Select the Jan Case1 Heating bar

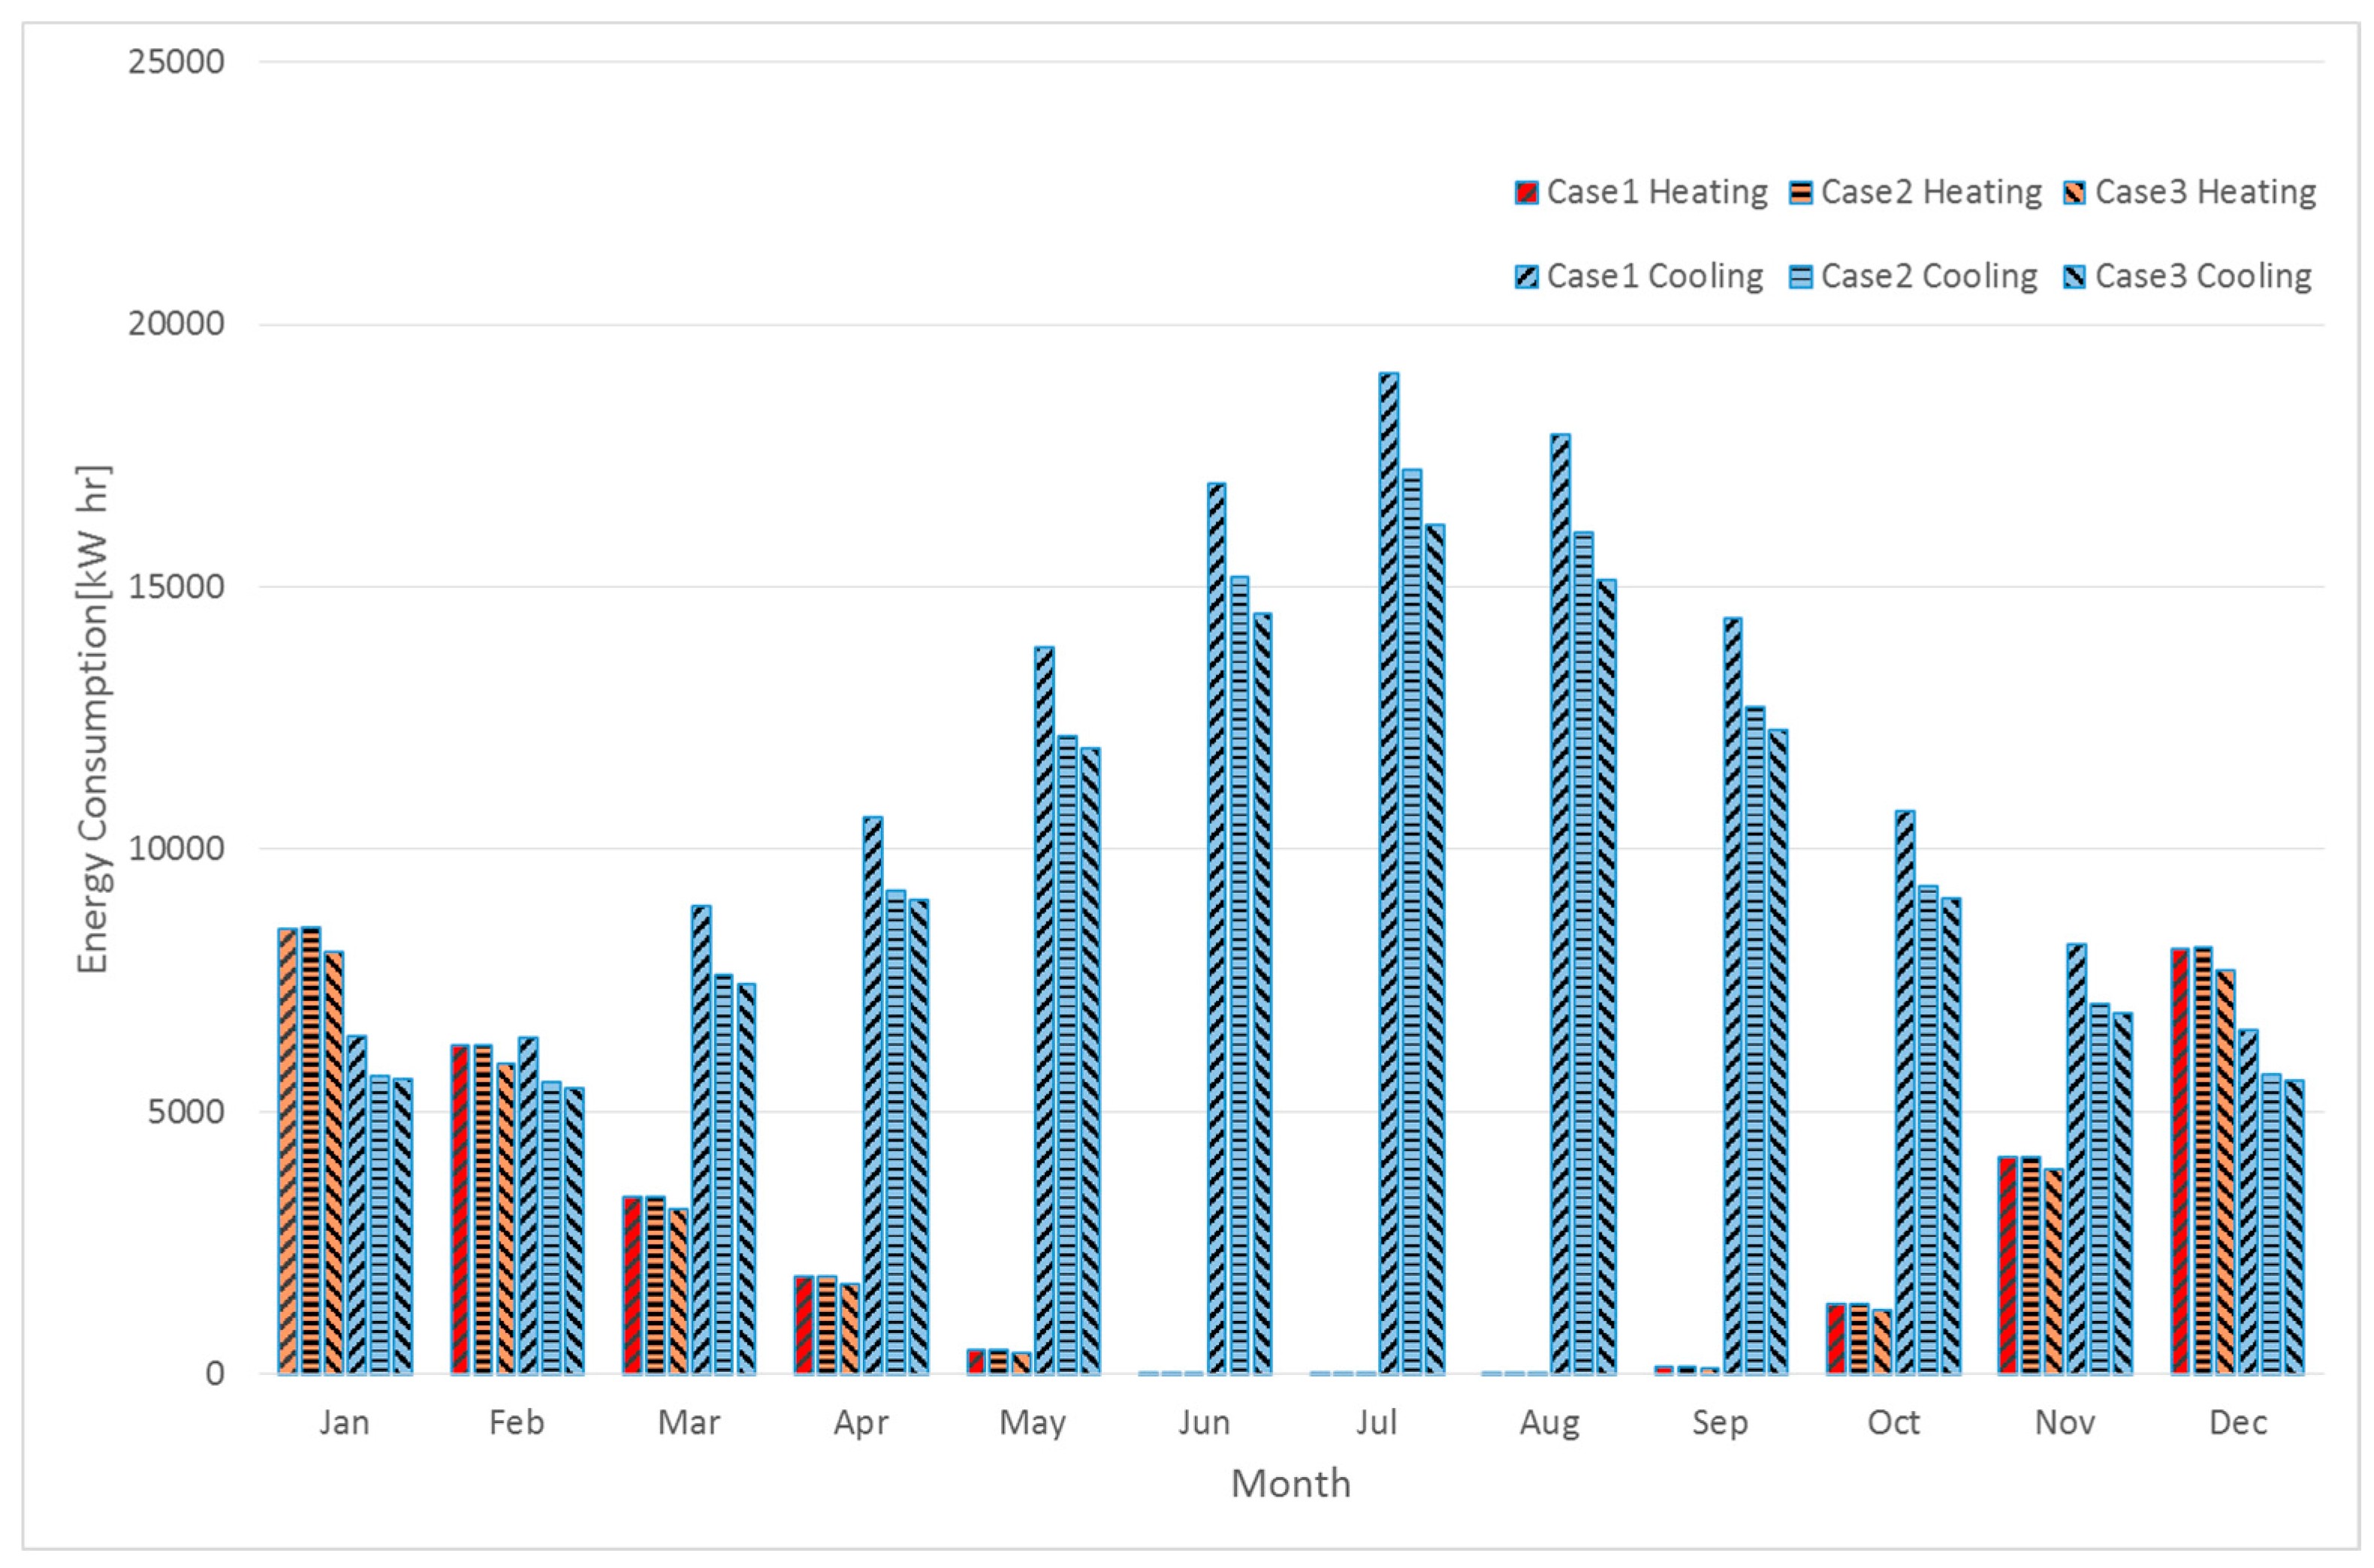click(288, 1150)
